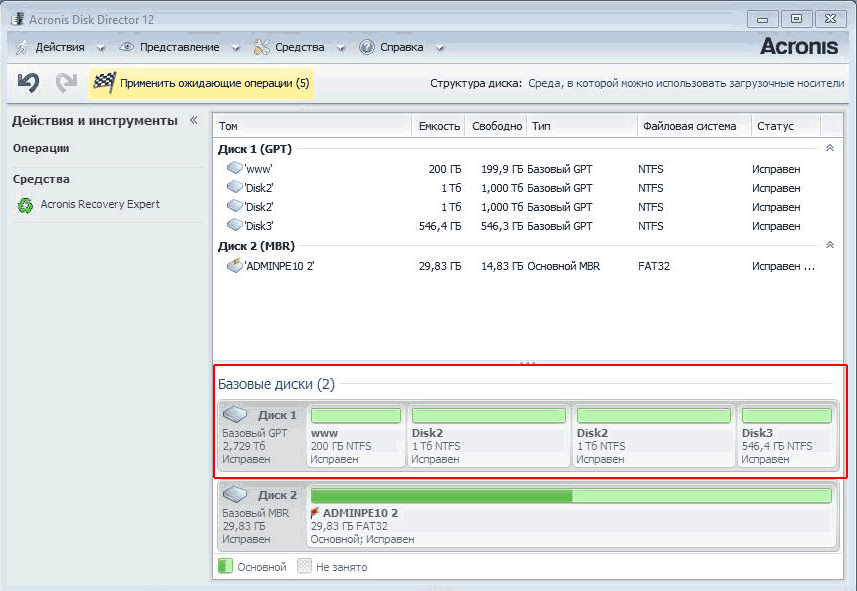Click the tools icon beside Средства
This screenshot has height=591, width=857.
pyautogui.click(x=261, y=48)
